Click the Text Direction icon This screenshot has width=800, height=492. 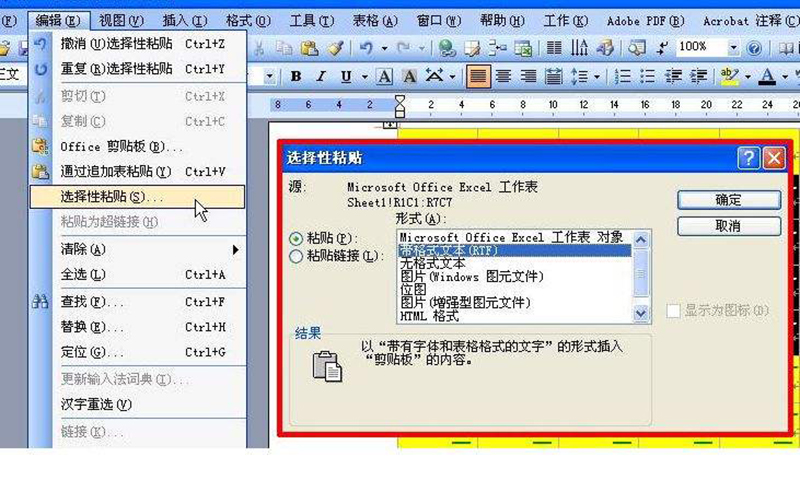click(579, 48)
